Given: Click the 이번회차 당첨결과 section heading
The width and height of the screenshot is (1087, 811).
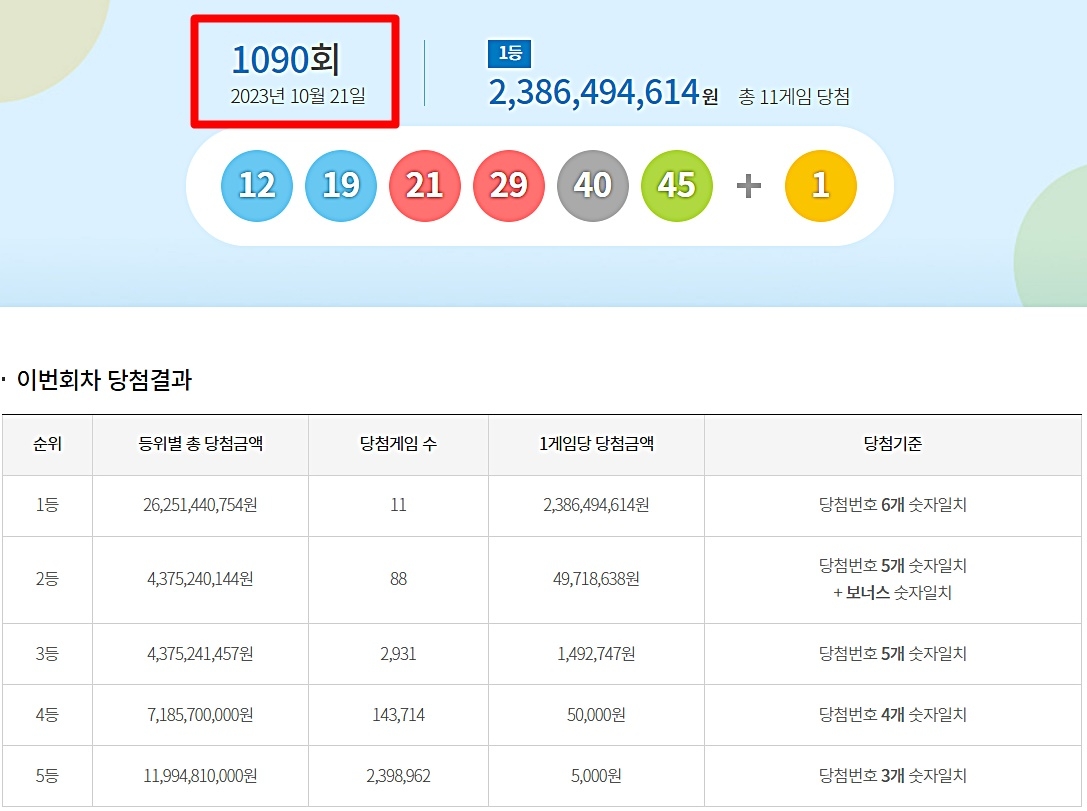Looking at the screenshot, I should tap(104, 380).
